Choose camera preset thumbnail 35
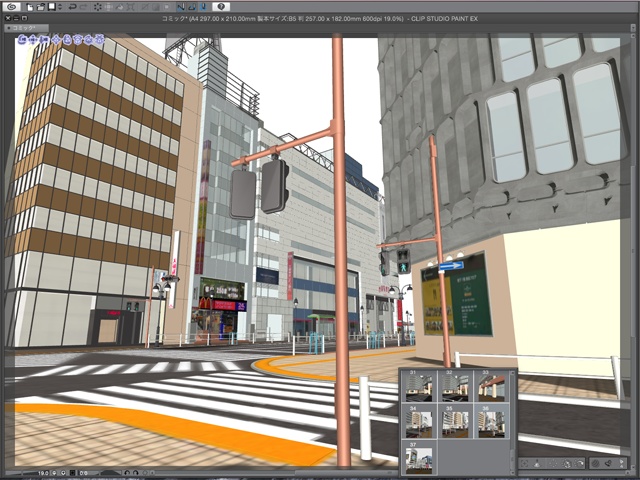The width and height of the screenshot is (640, 480). pyautogui.click(x=455, y=422)
